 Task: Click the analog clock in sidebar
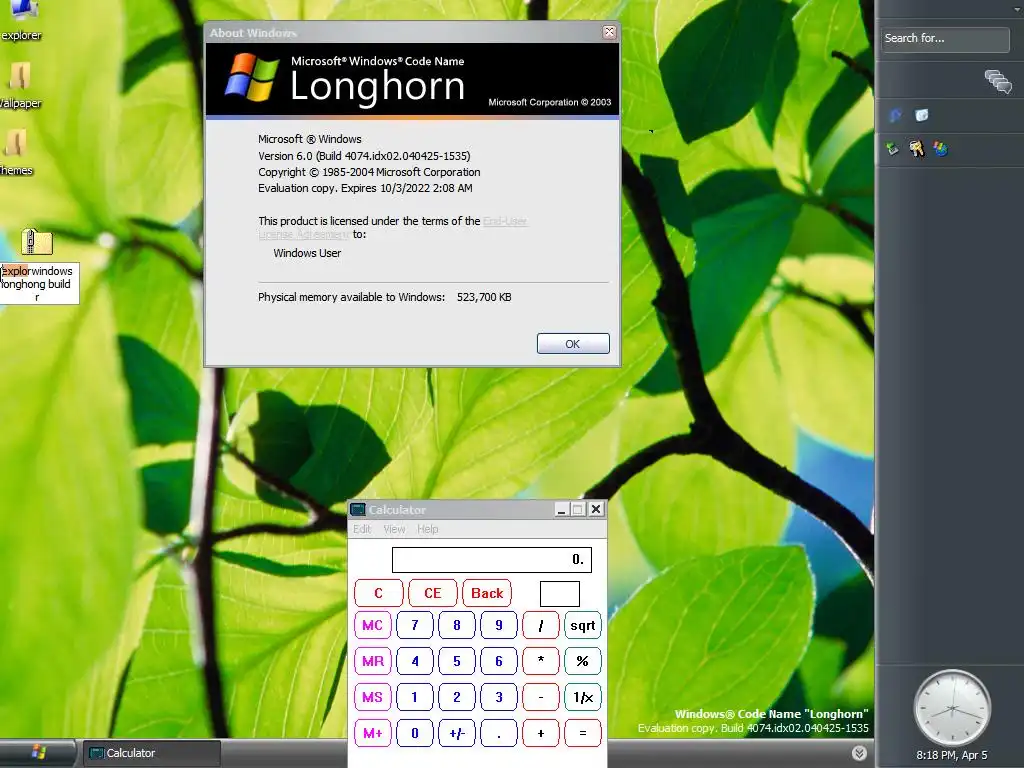952,708
